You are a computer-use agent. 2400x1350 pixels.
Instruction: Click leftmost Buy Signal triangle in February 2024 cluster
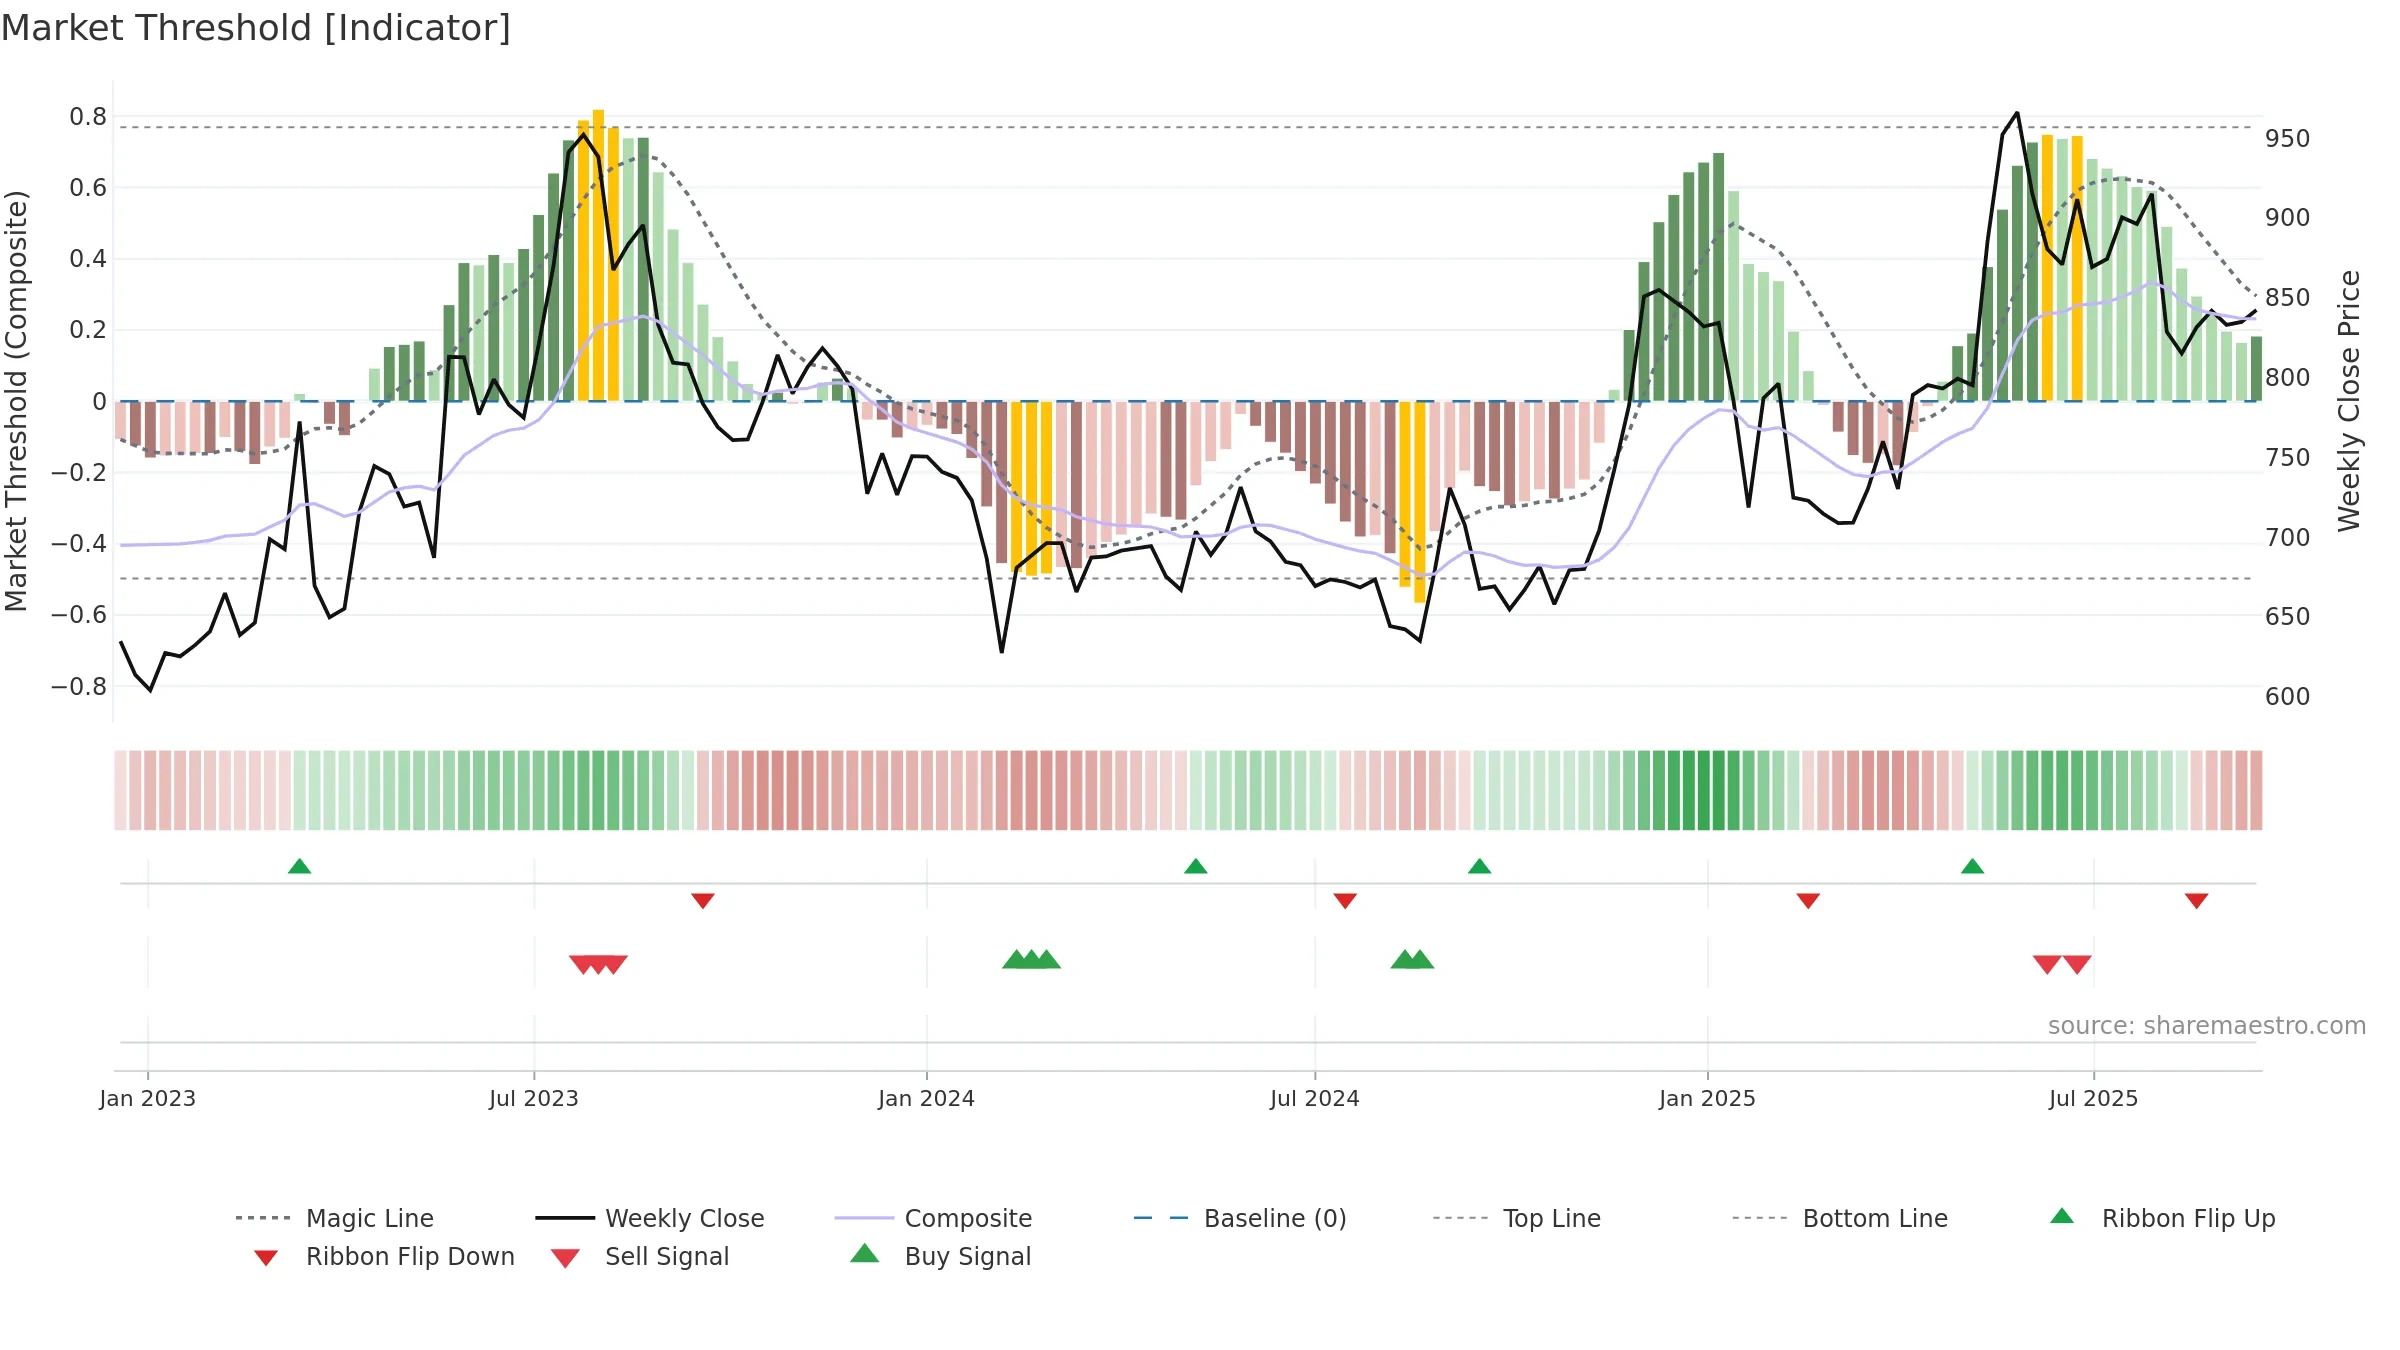click(x=1016, y=959)
